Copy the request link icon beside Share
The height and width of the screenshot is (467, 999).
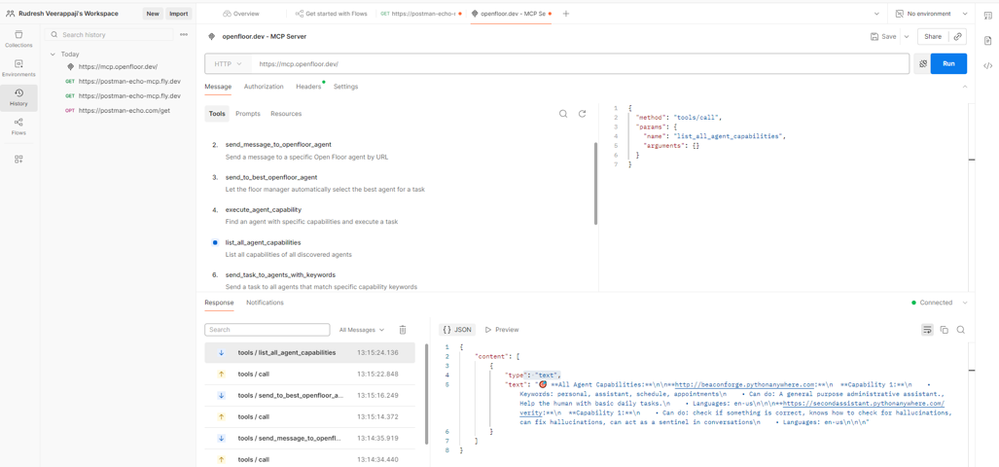(957, 36)
